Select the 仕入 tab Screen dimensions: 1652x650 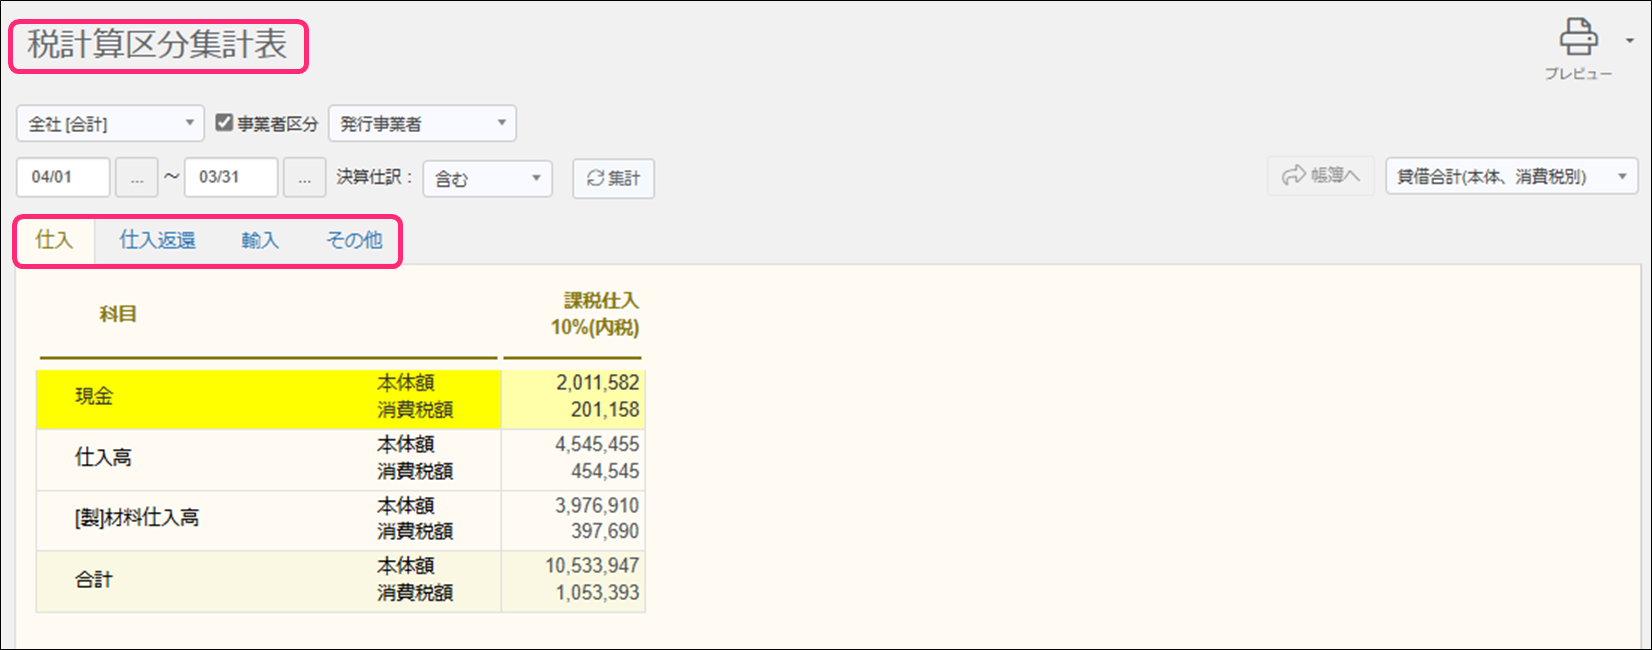(54, 240)
